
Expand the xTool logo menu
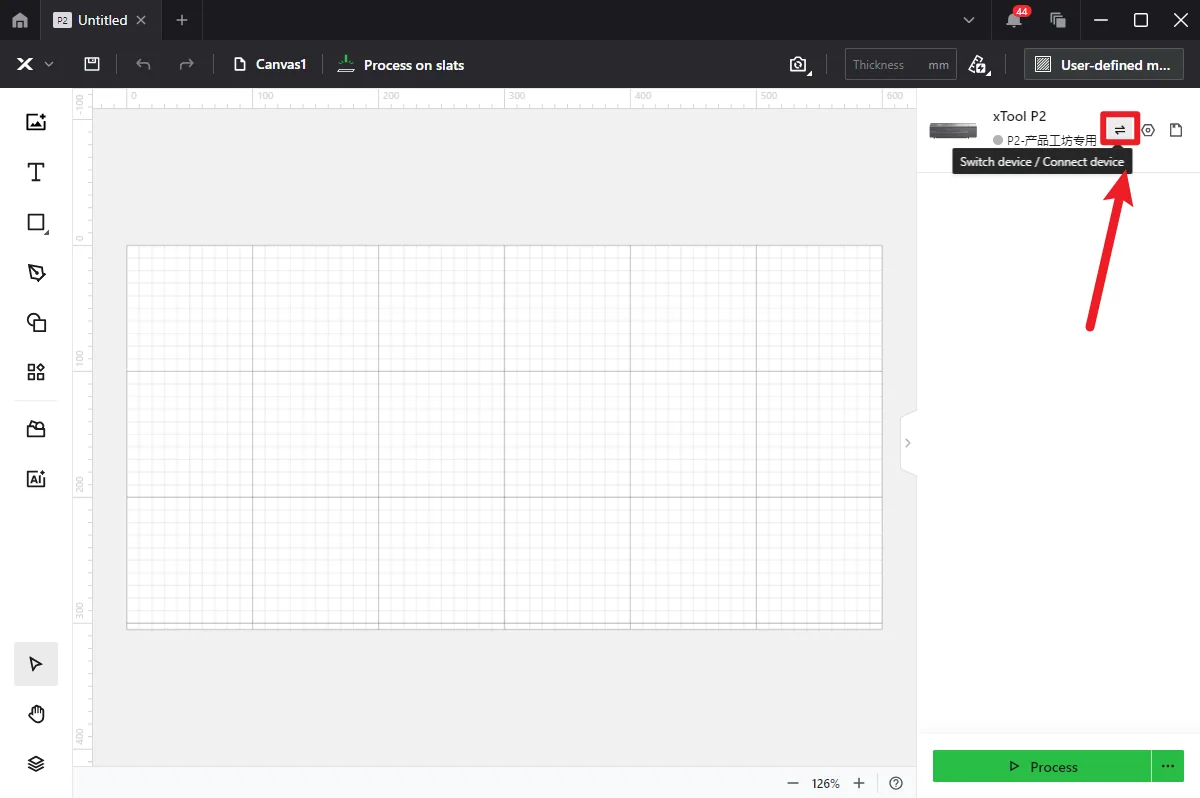[35, 64]
